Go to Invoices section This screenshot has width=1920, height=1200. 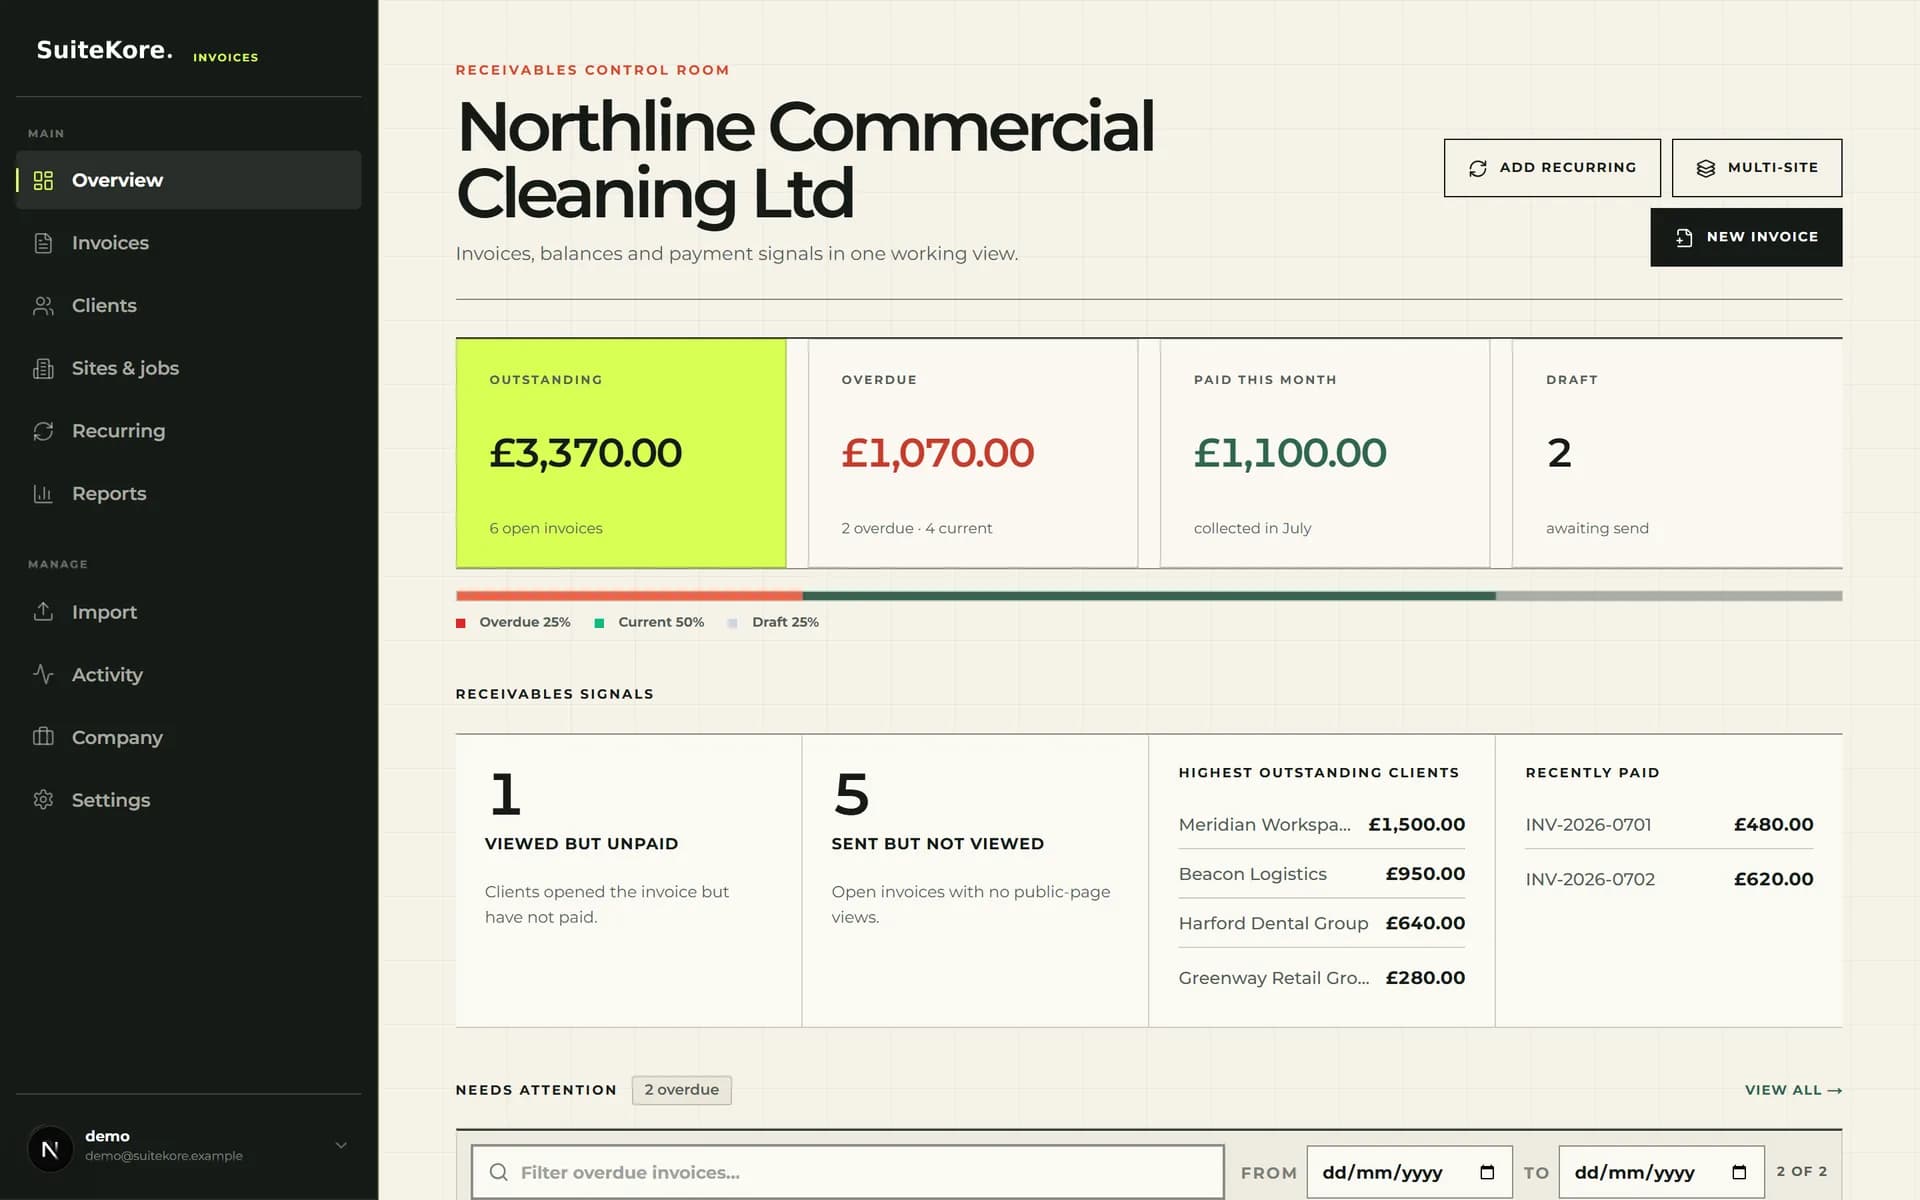click(189, 243)
